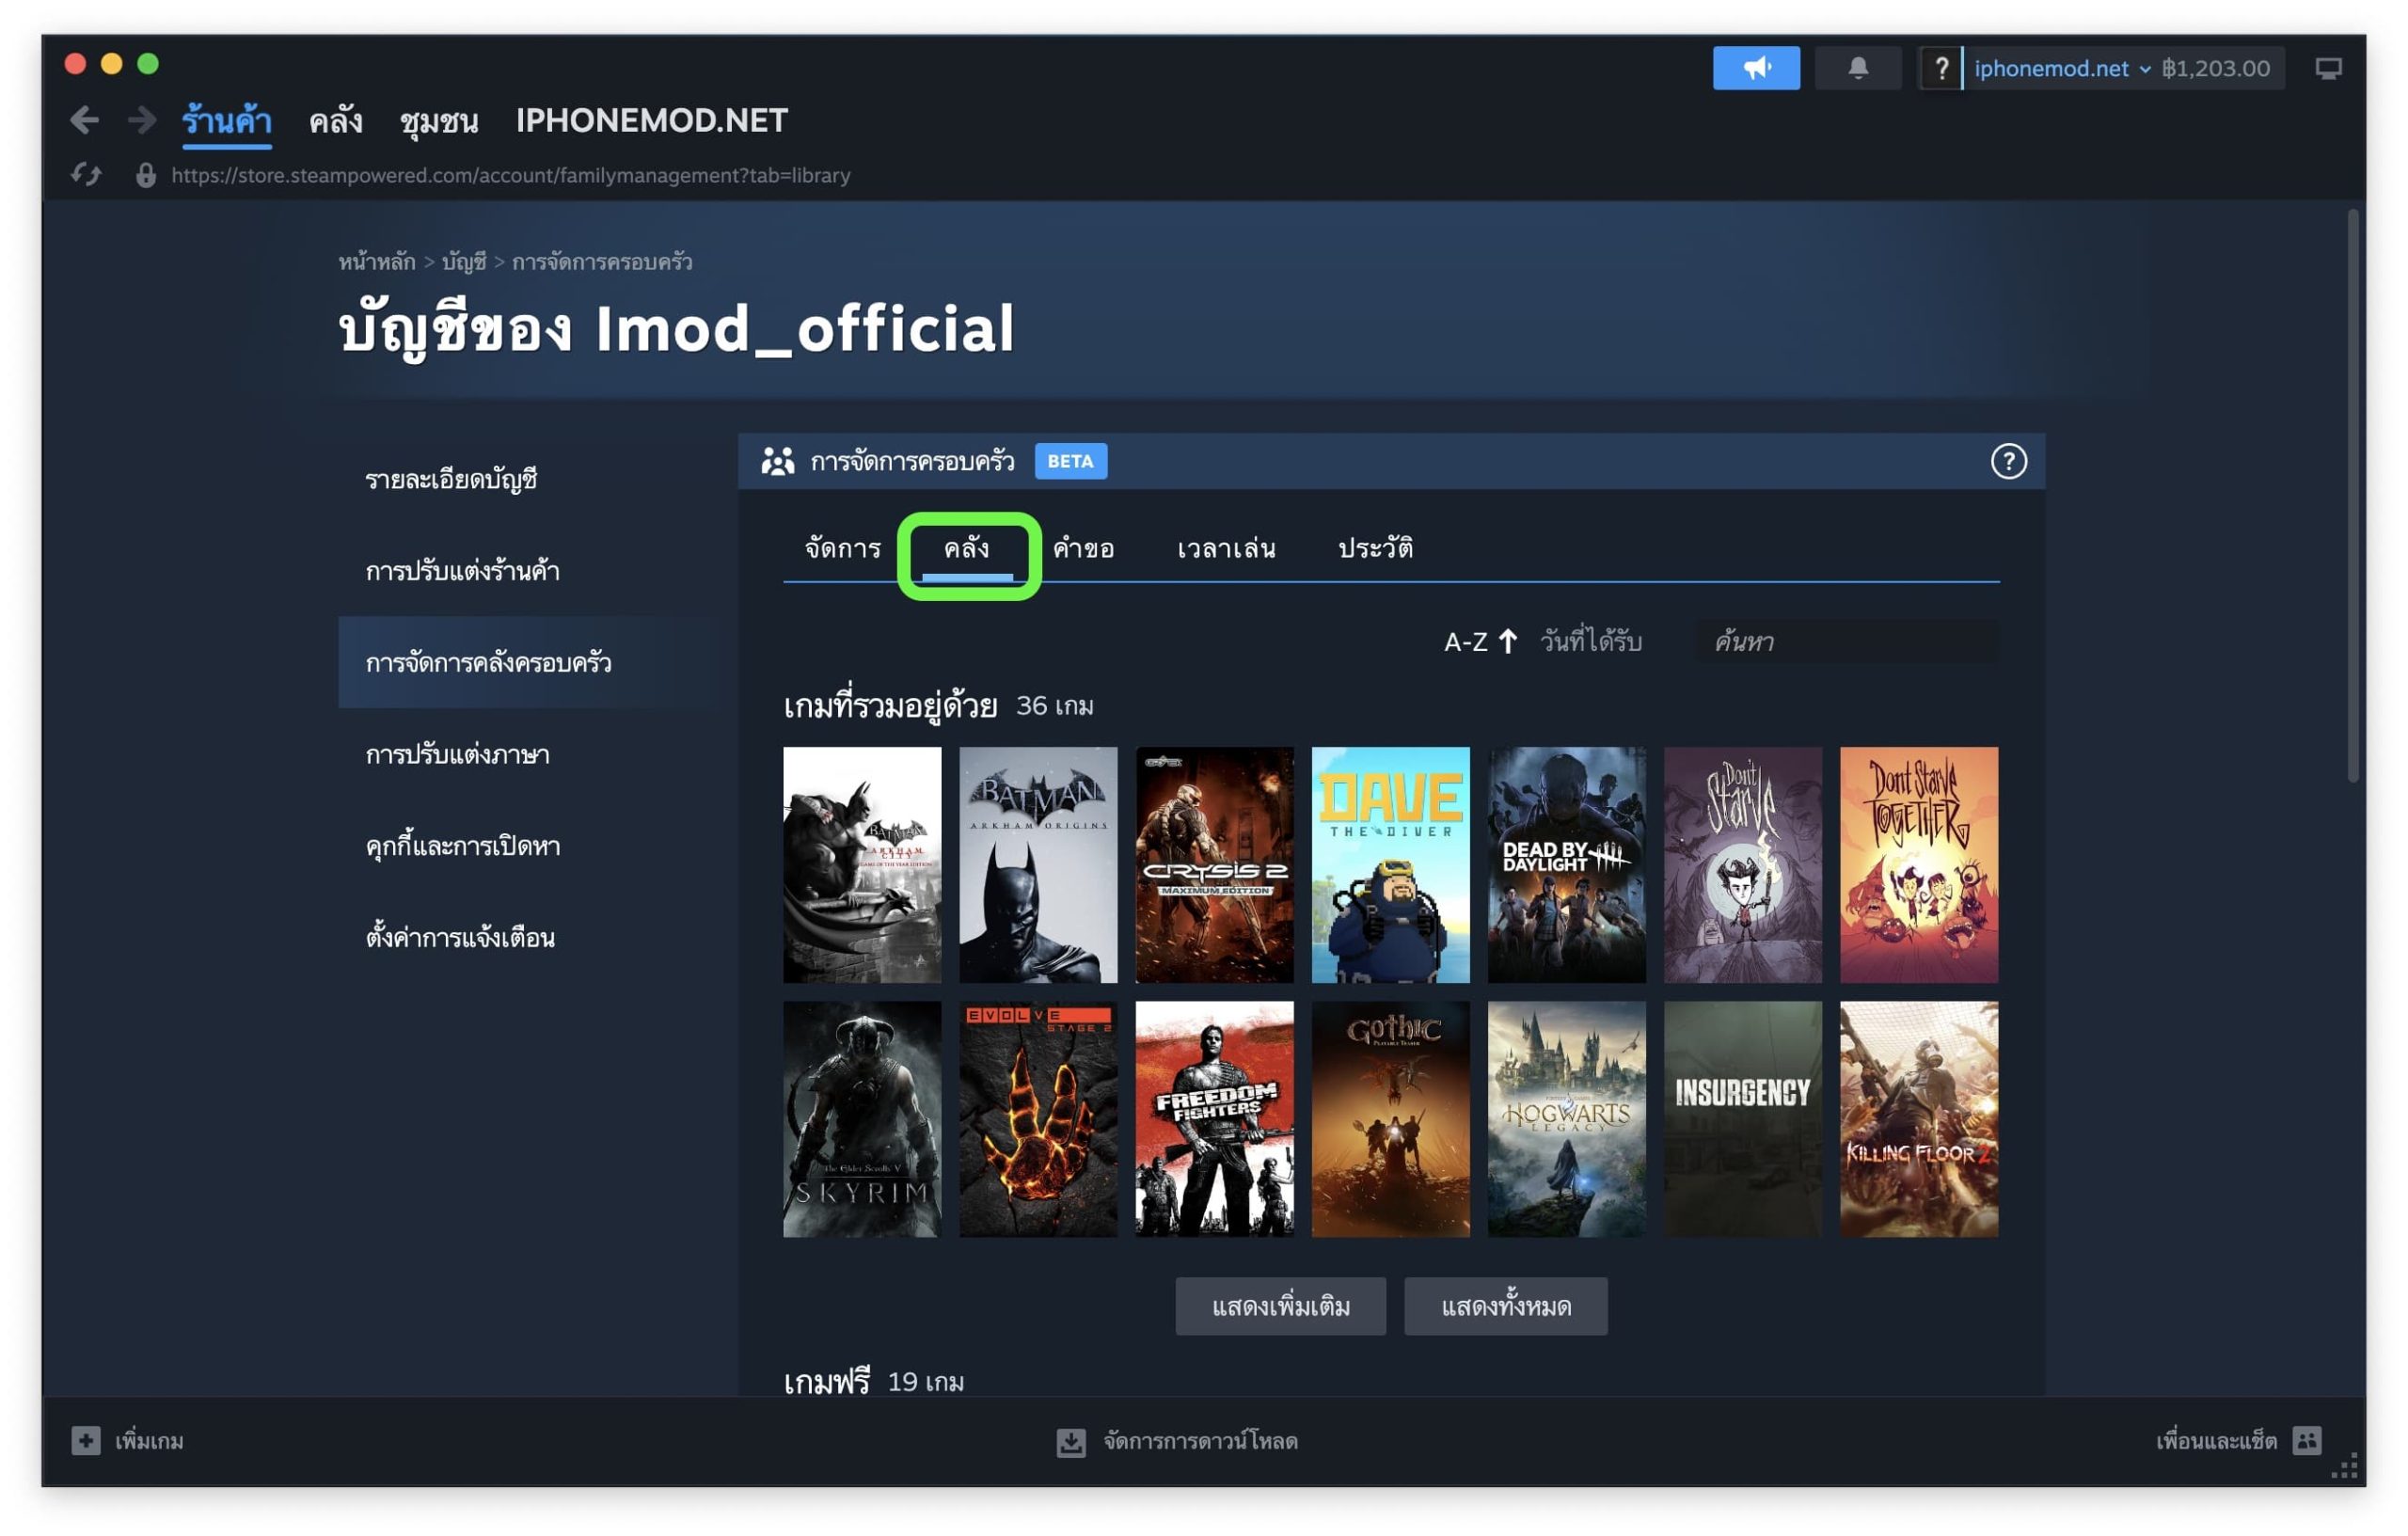Click the add game plus icon

point(86,1440)
